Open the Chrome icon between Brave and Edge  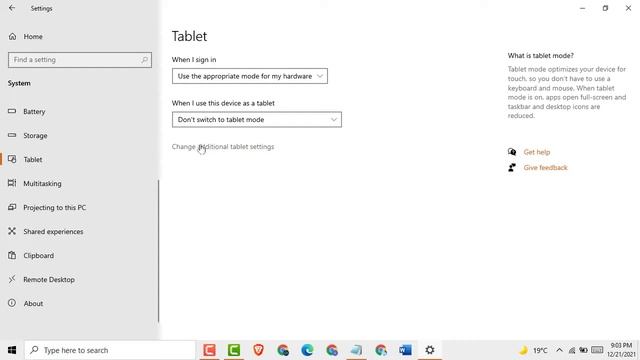click(283, 350)
